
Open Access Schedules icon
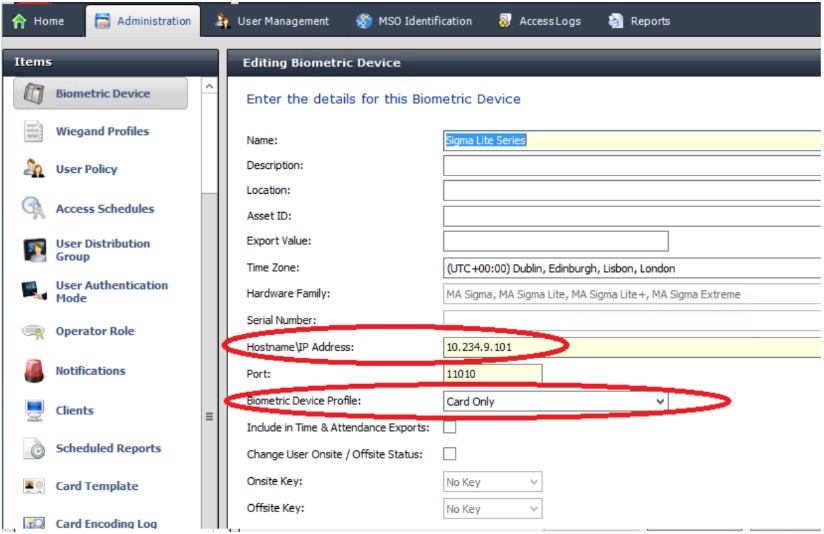tap(34, 209)
